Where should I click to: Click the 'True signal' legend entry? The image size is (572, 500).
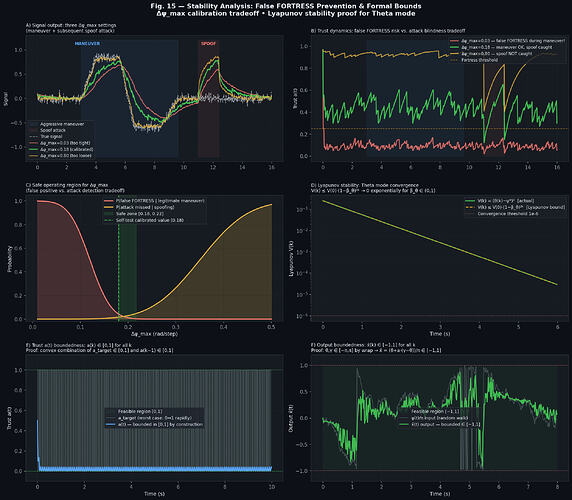pos(46,136)
